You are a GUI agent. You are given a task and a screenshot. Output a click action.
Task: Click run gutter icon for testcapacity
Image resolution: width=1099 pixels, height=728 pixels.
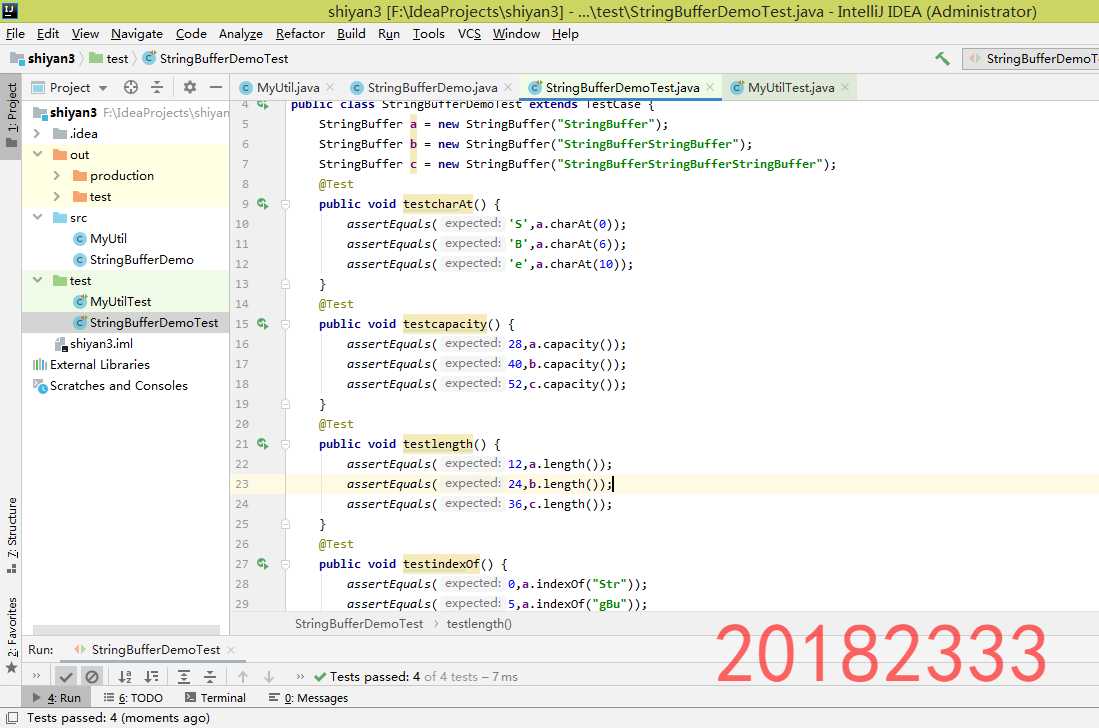click(x=263, y=324)
